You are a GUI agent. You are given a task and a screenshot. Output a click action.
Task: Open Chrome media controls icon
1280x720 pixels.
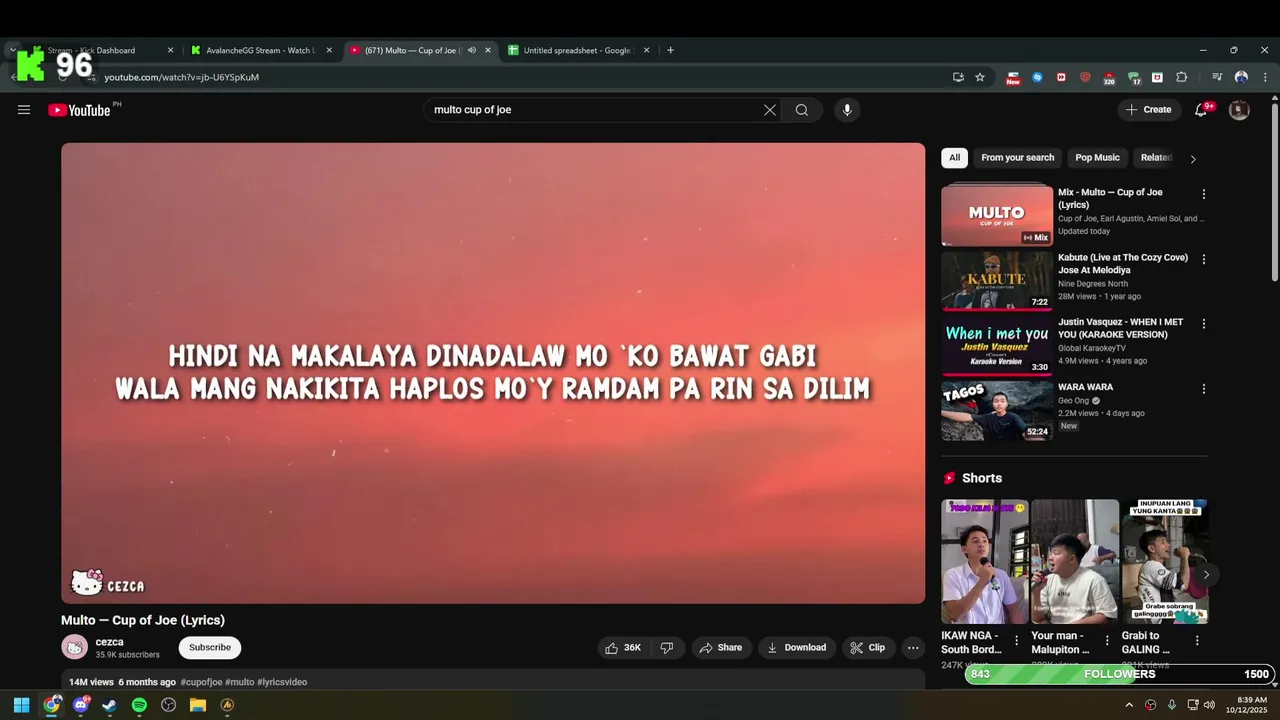coord(1217,77)
